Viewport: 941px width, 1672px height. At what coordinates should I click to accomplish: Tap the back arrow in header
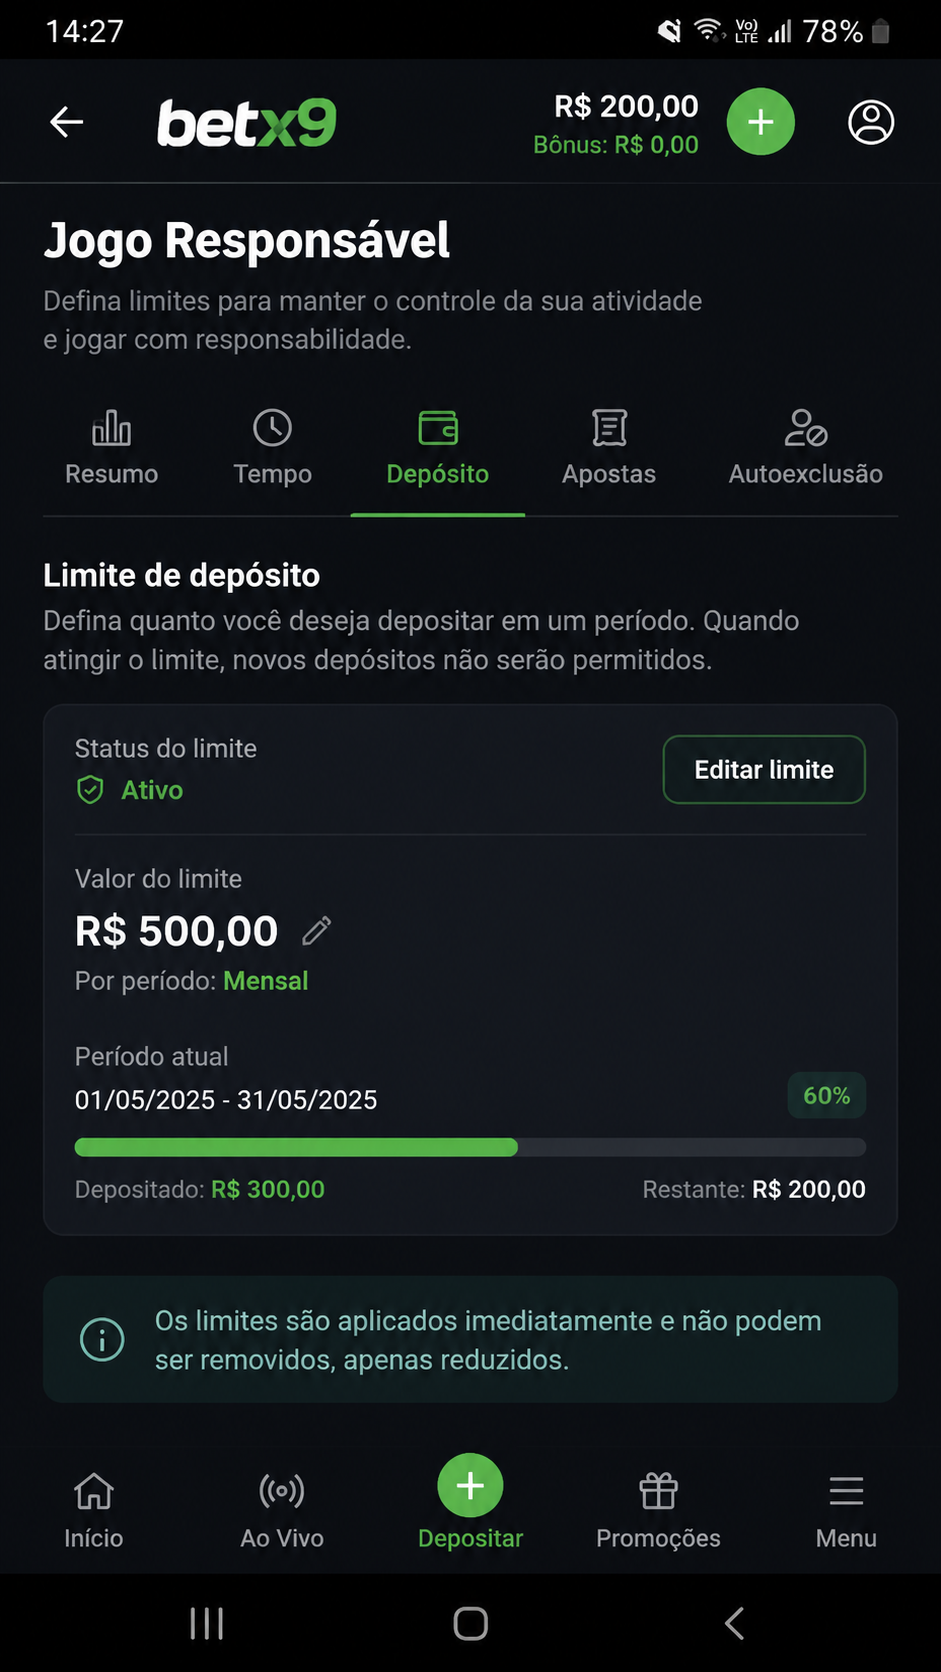tap(66, 122)
